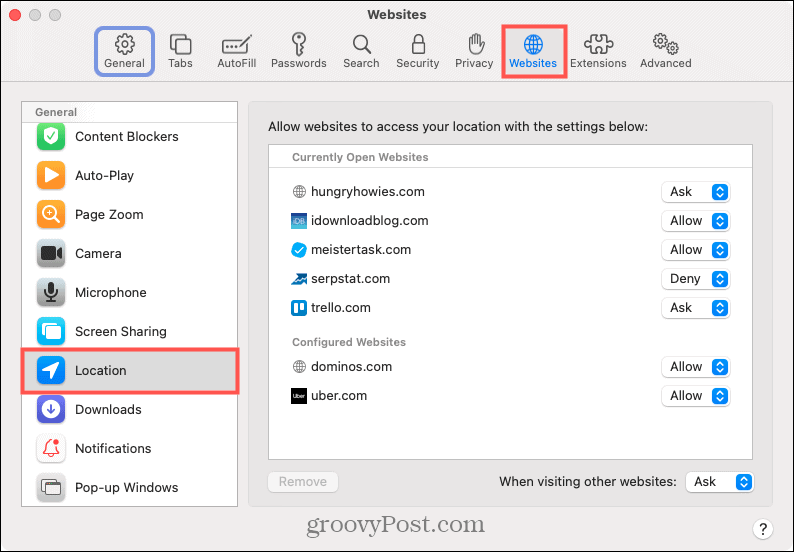The width and height of the screenshot is (794, 552).
Task: Select the trello.com row
Action: tap(510, 308)
